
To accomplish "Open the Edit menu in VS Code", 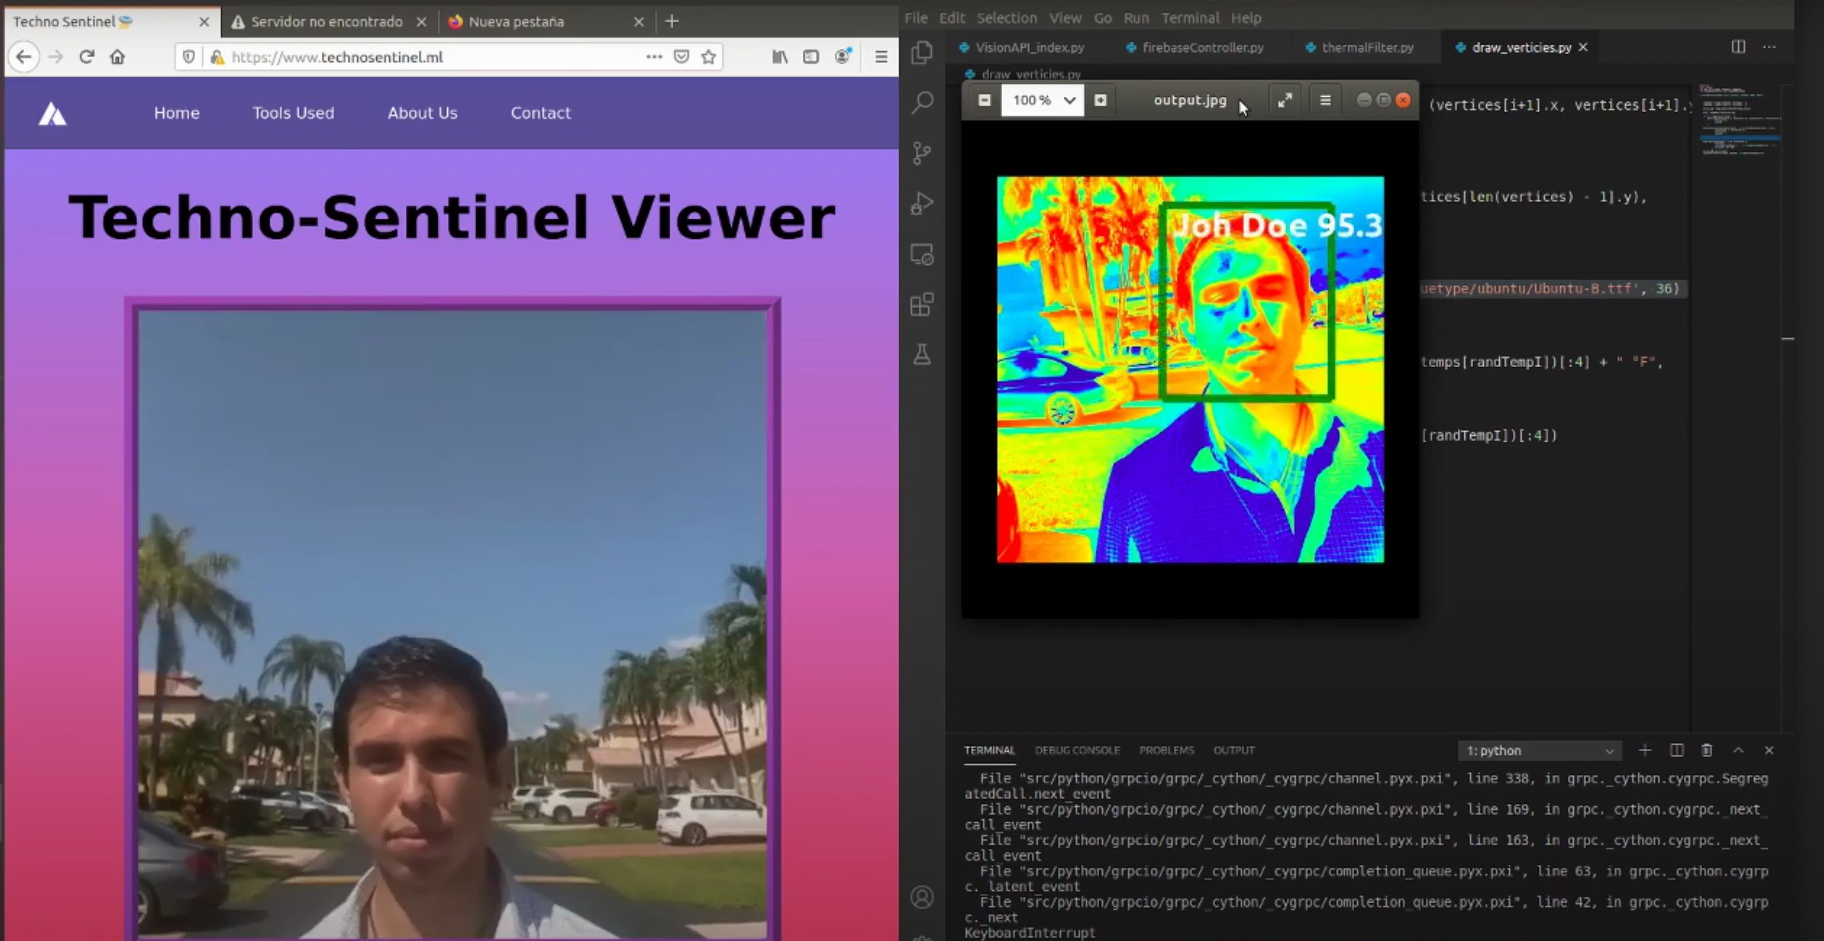I will click(952, 18).
